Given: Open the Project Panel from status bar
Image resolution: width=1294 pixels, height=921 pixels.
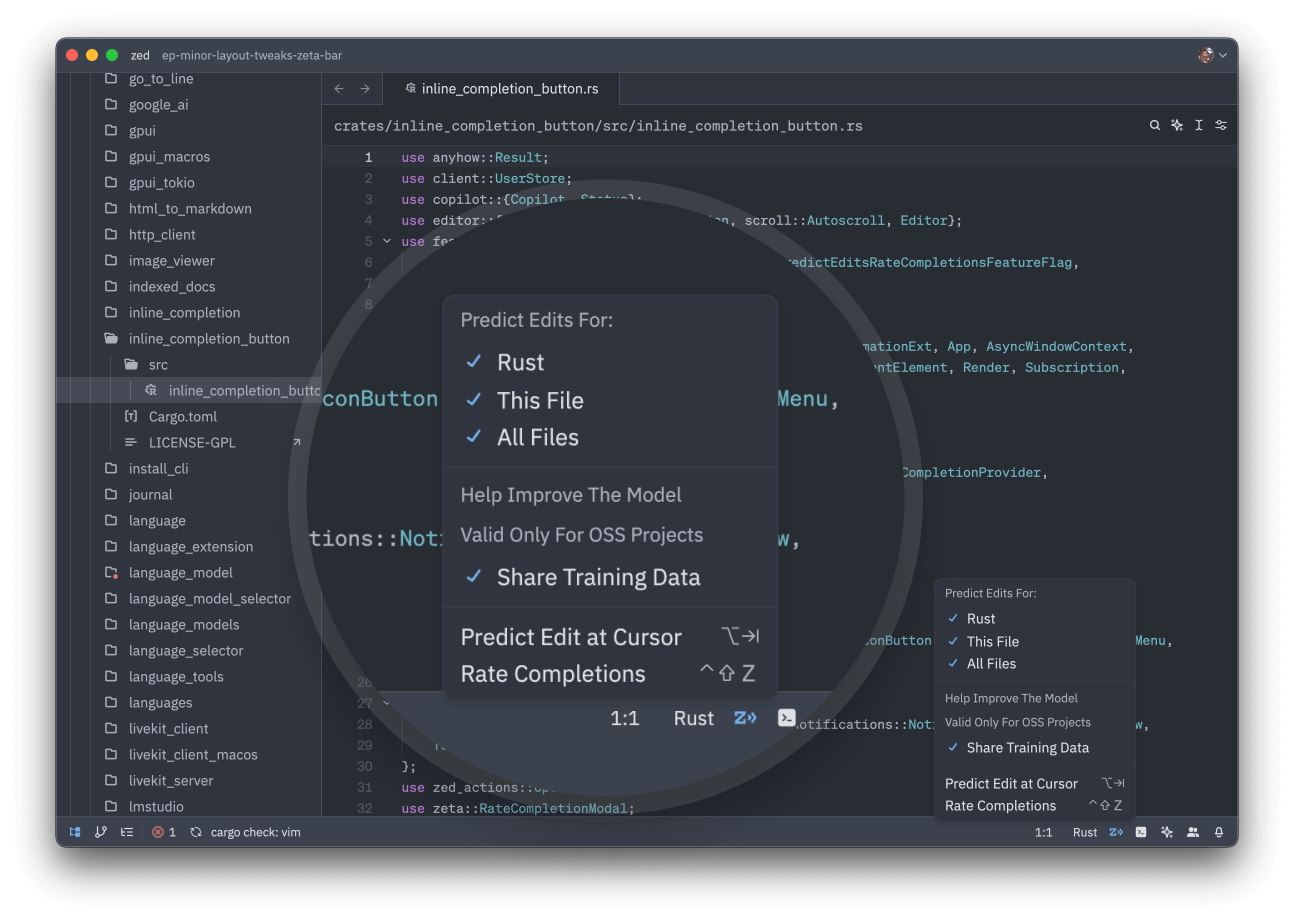Looking at the screenshot, I should click(75, 832).
